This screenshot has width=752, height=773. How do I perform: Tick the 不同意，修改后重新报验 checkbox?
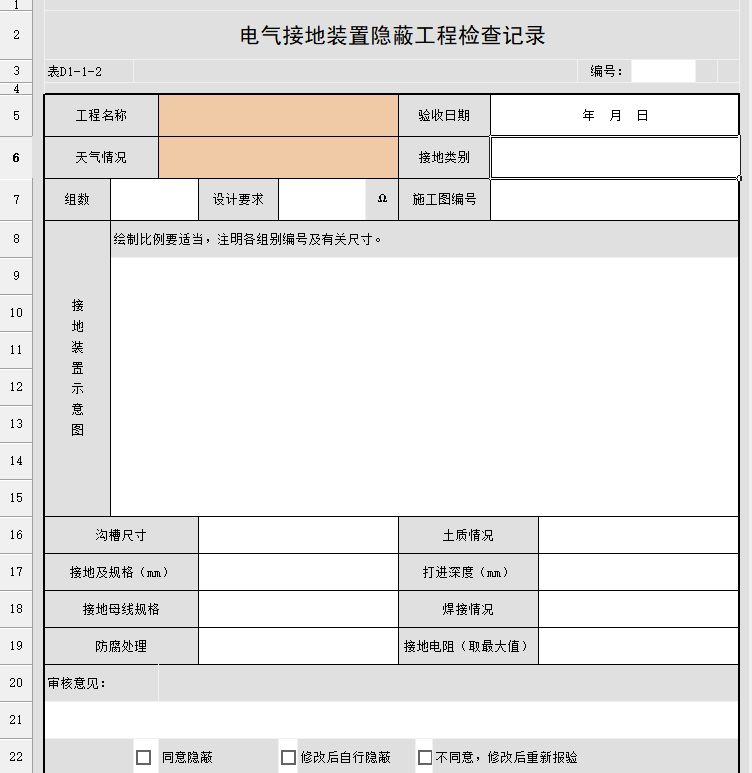tap(425, 757)
